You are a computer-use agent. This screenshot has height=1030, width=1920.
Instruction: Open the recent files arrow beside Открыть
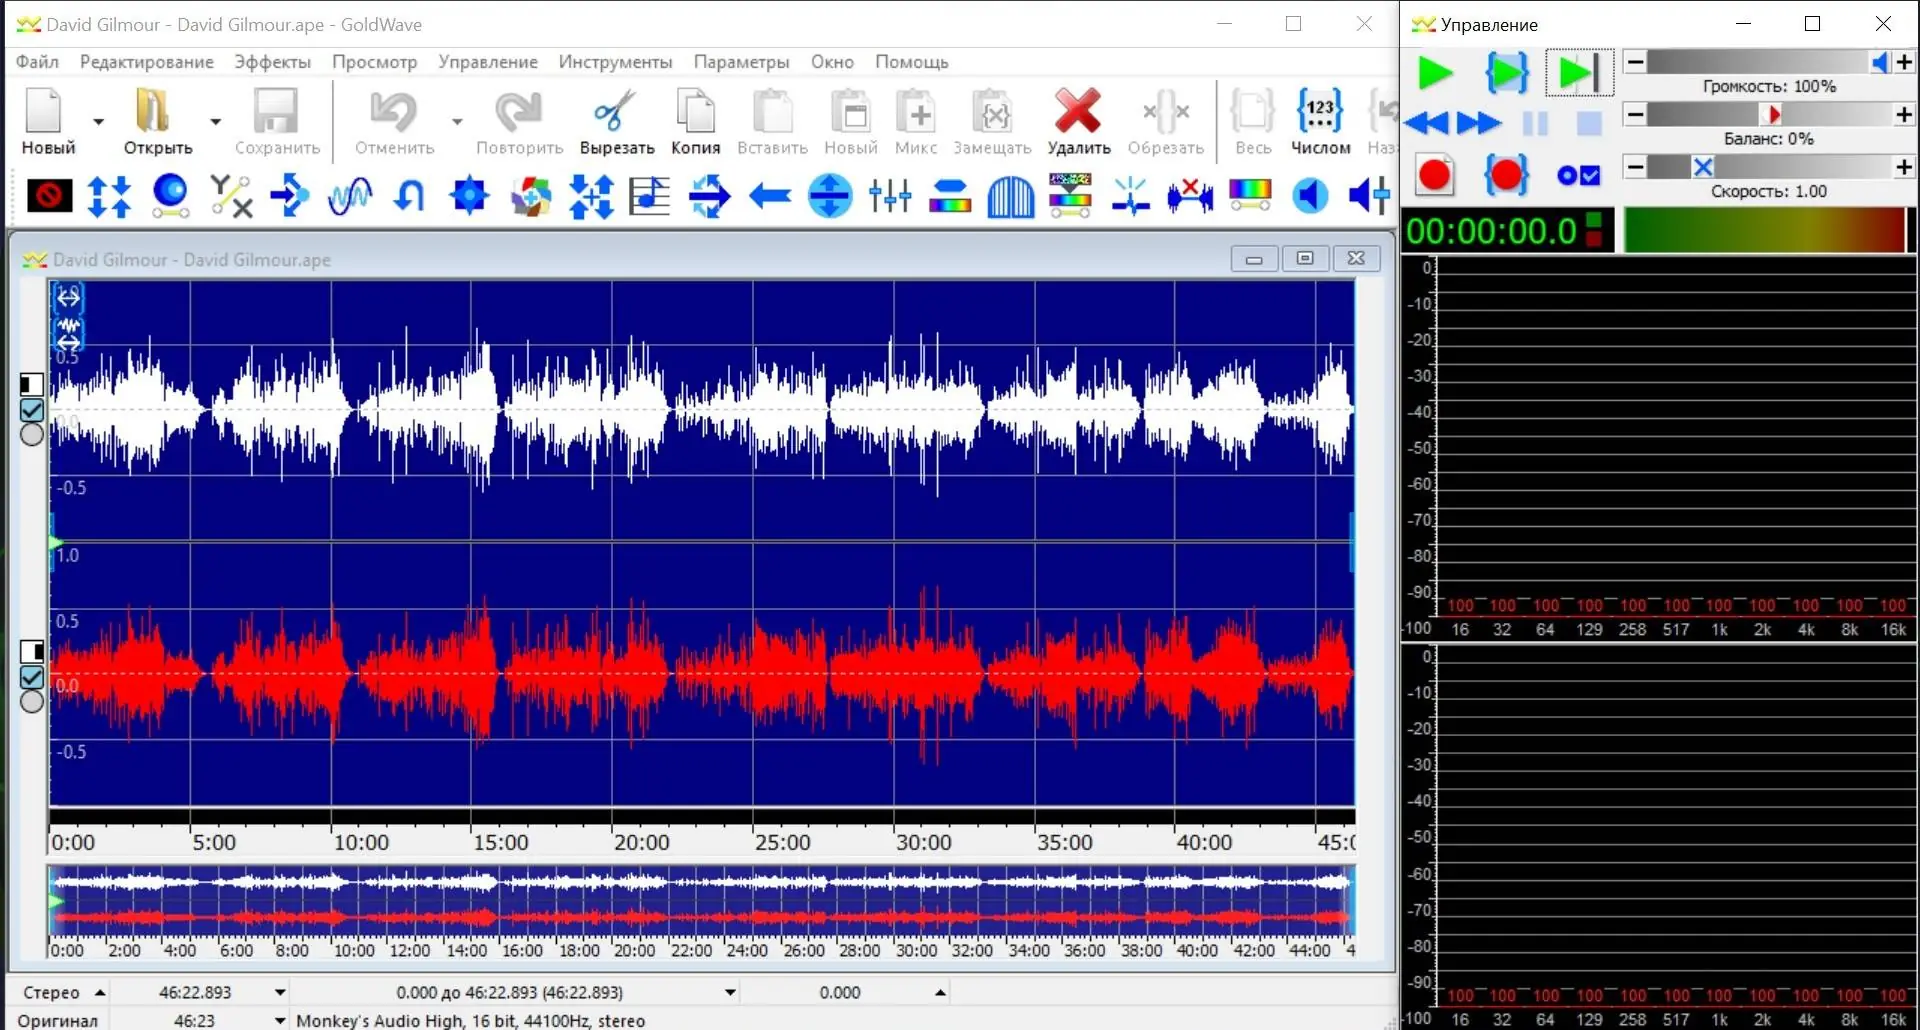[215, 121]
